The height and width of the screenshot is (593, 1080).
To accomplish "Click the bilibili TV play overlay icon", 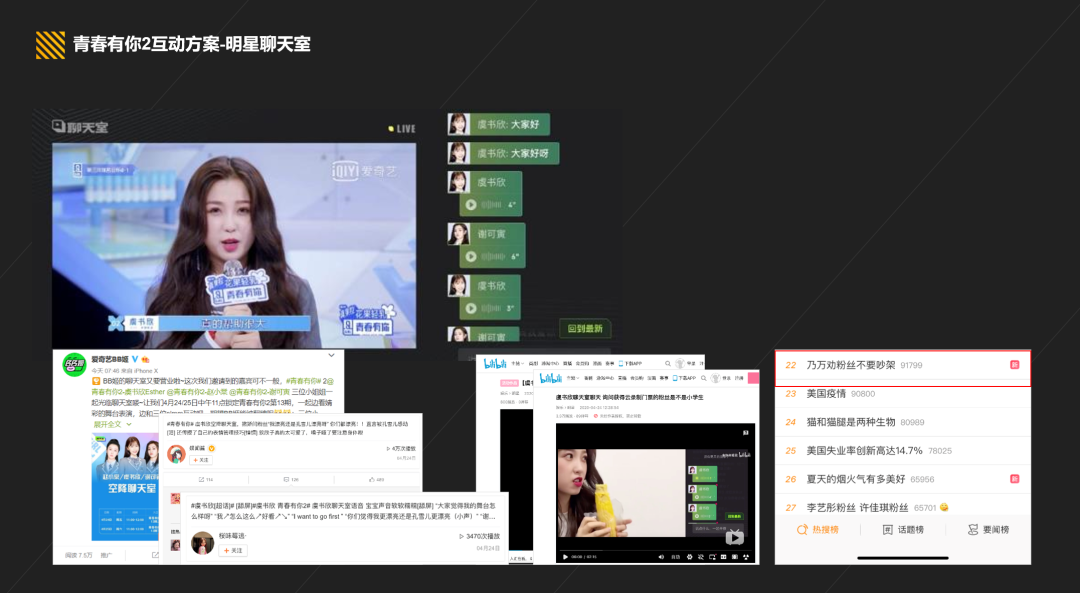I will [734, 537].
